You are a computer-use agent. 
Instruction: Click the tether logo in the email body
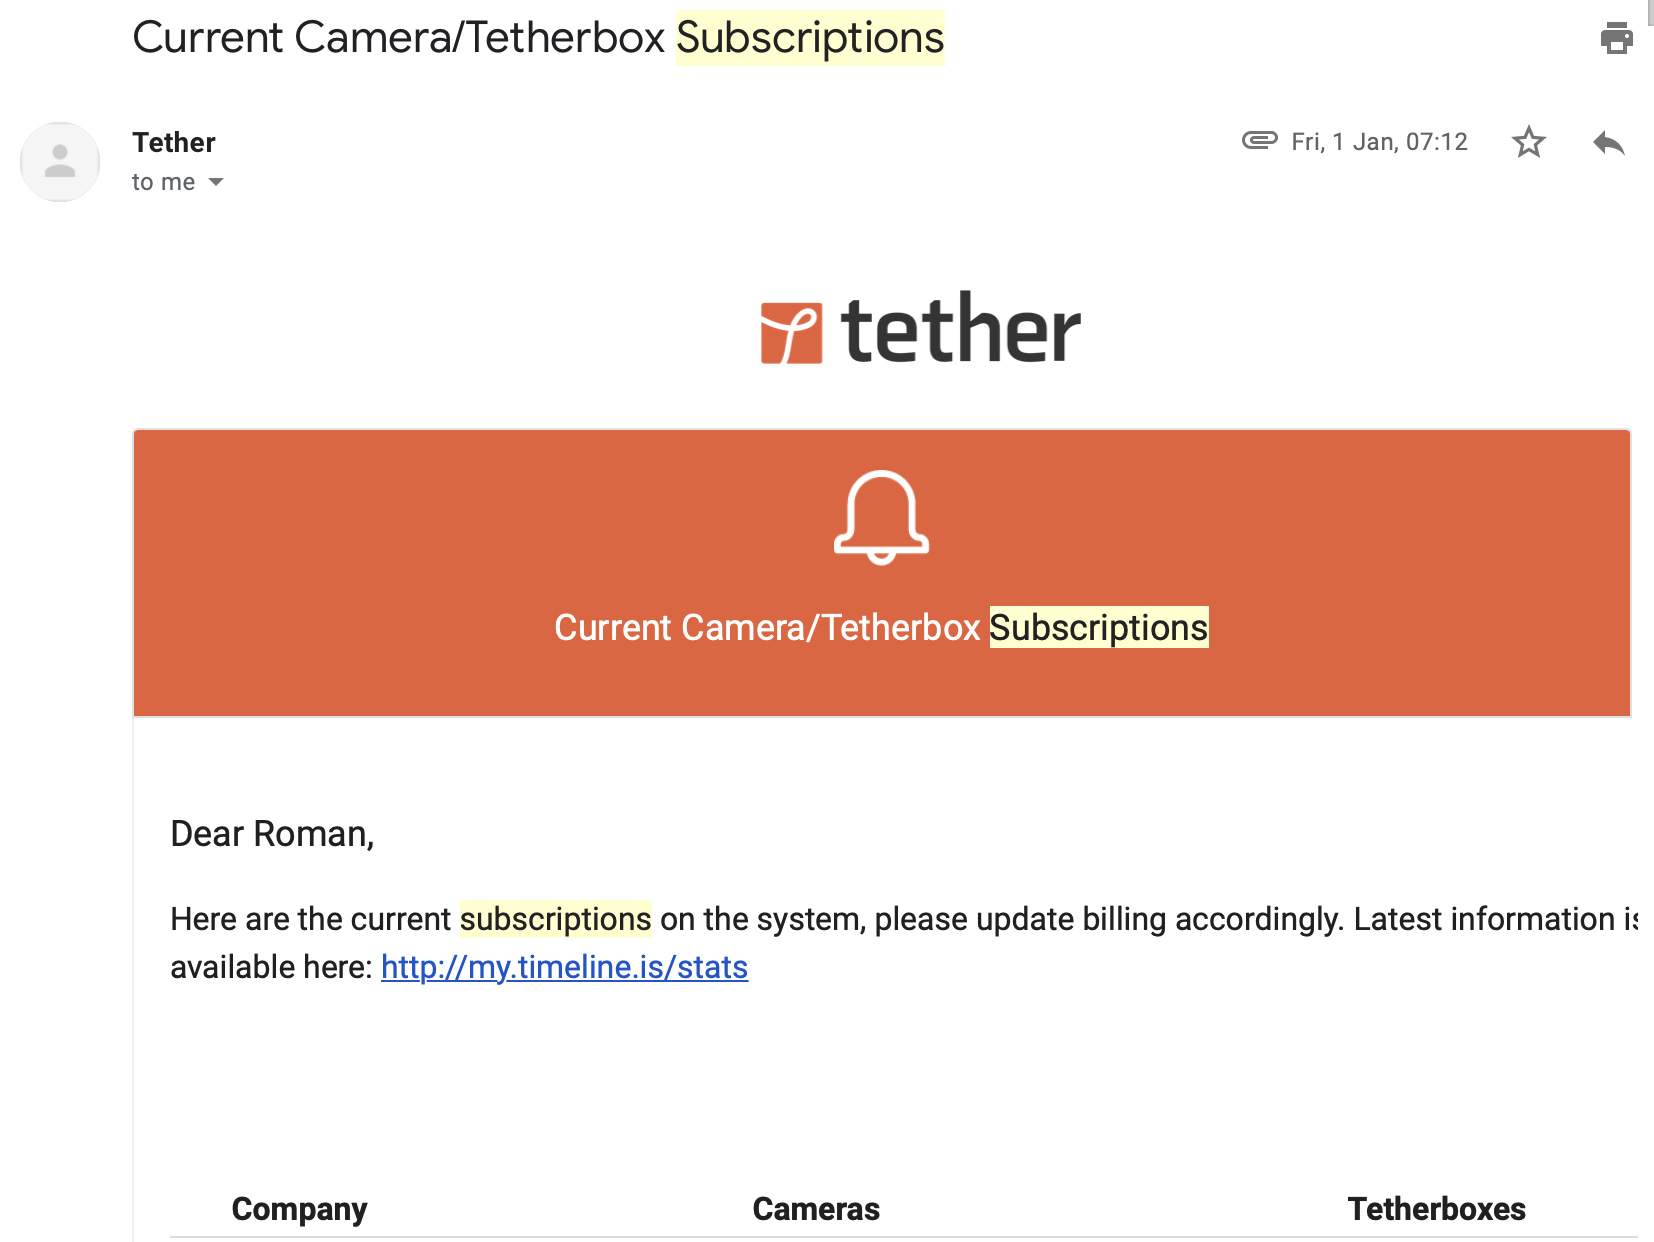917,330
